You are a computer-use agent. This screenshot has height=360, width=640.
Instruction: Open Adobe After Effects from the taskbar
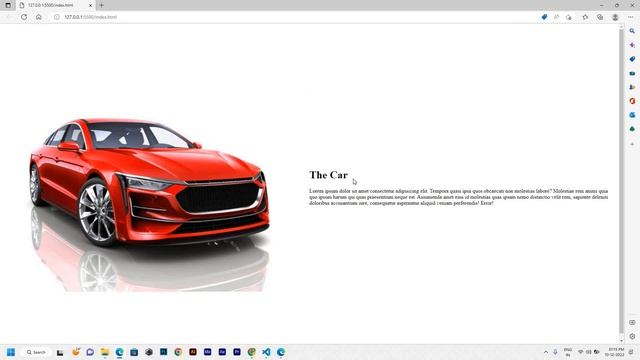pyautogui.click(x=222, y=351)
